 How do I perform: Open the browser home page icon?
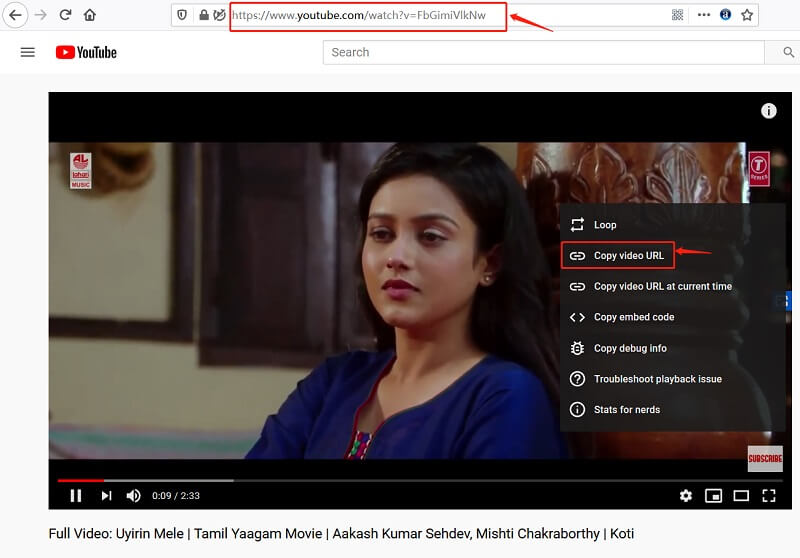coord(90,15)
